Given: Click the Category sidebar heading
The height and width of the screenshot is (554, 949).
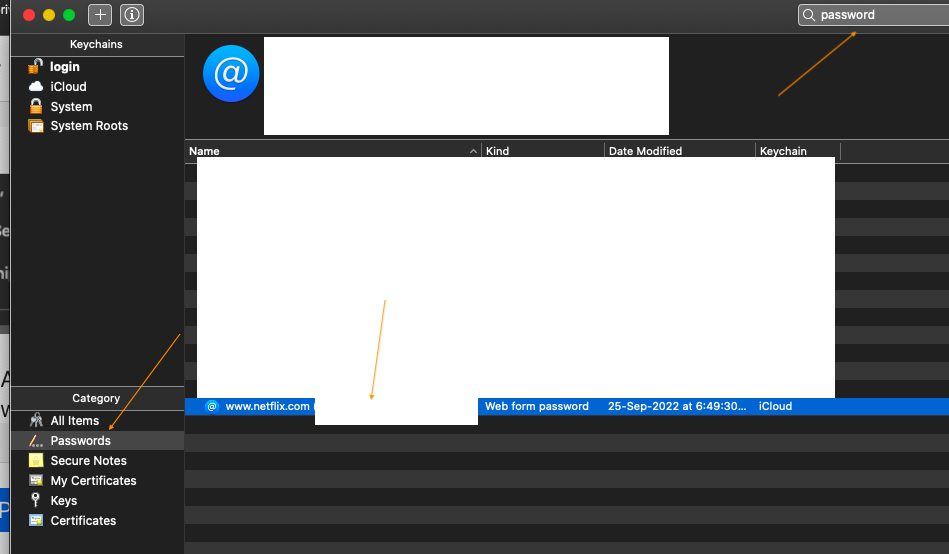Looking at the screenshot, I should point(96,398).
